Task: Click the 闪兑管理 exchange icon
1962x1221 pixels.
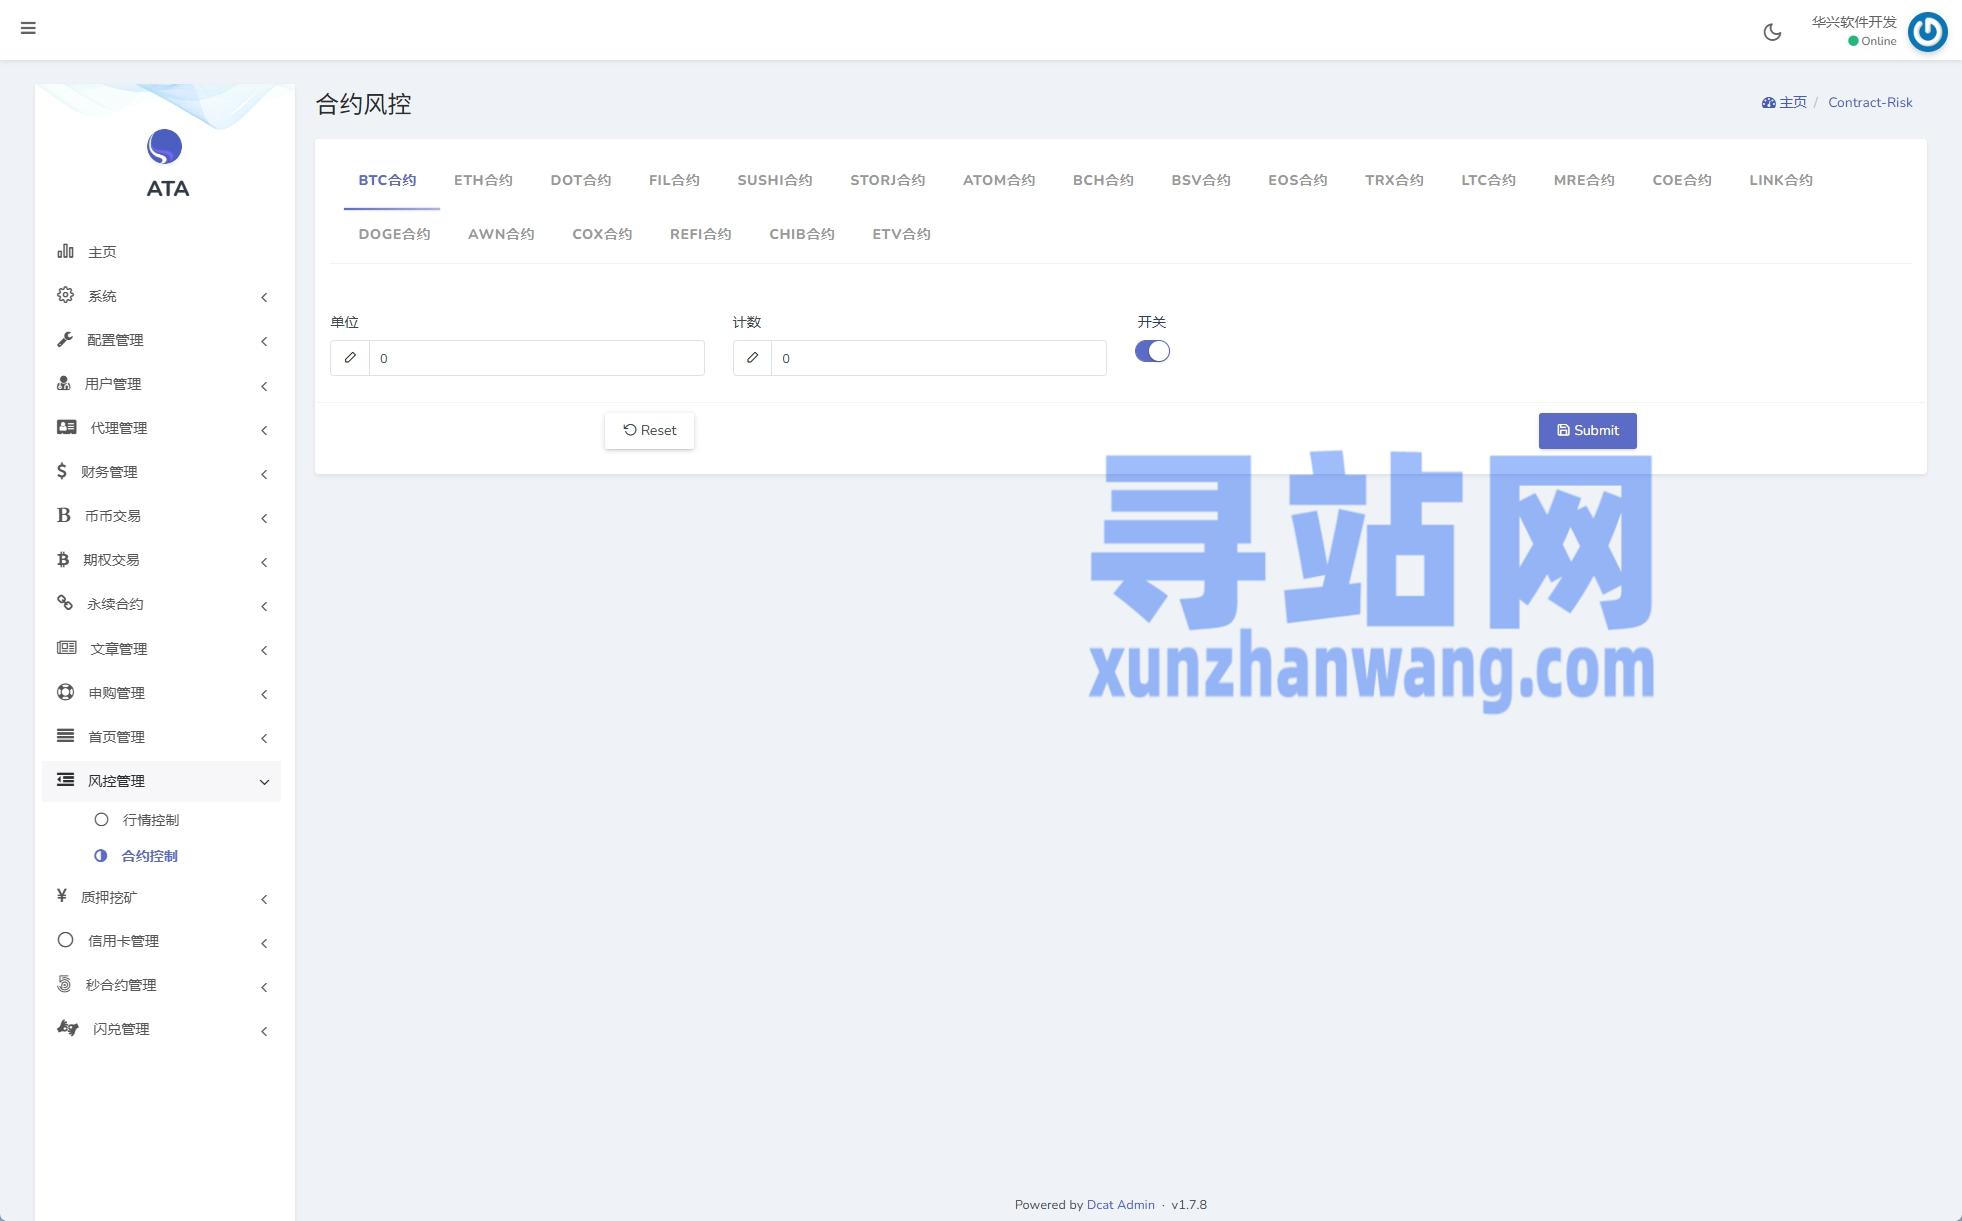Action: (68, 1028)
